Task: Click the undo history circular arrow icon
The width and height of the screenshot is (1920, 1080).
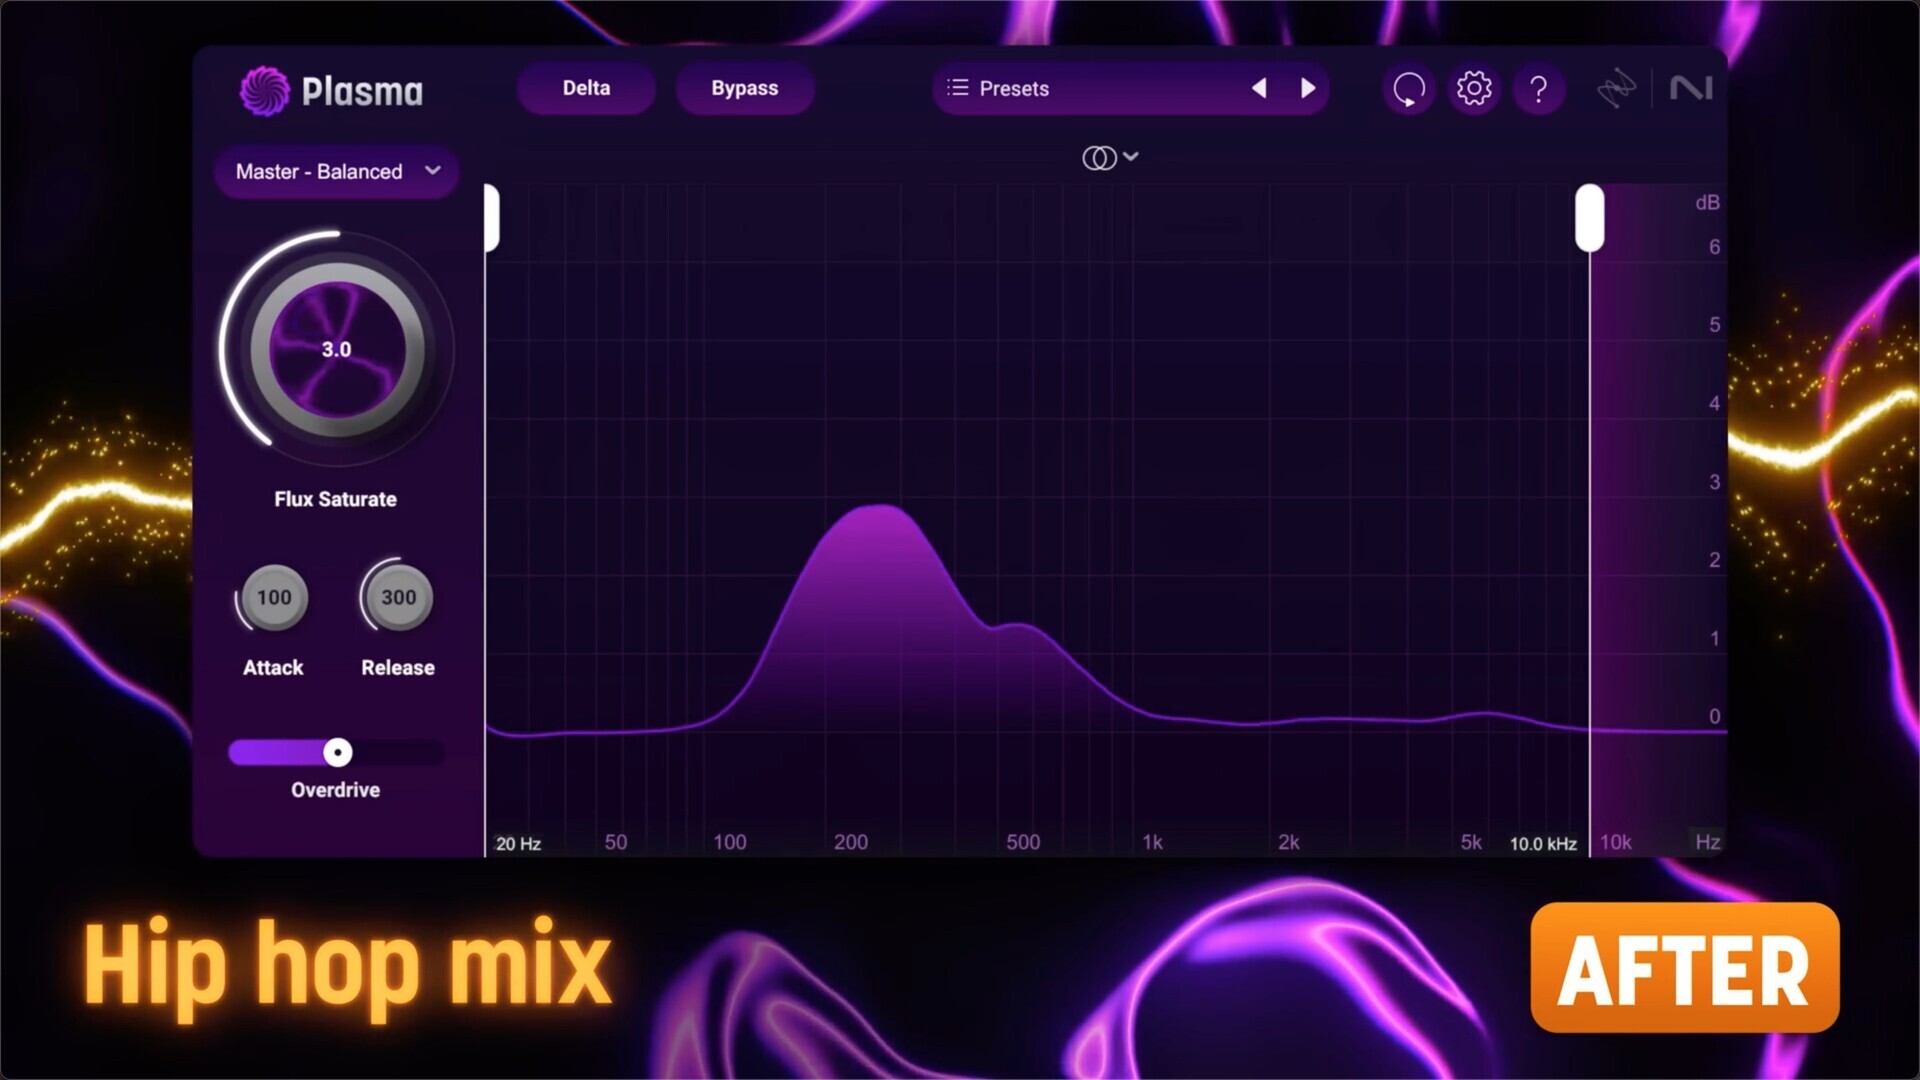Action: (1409, 89)
